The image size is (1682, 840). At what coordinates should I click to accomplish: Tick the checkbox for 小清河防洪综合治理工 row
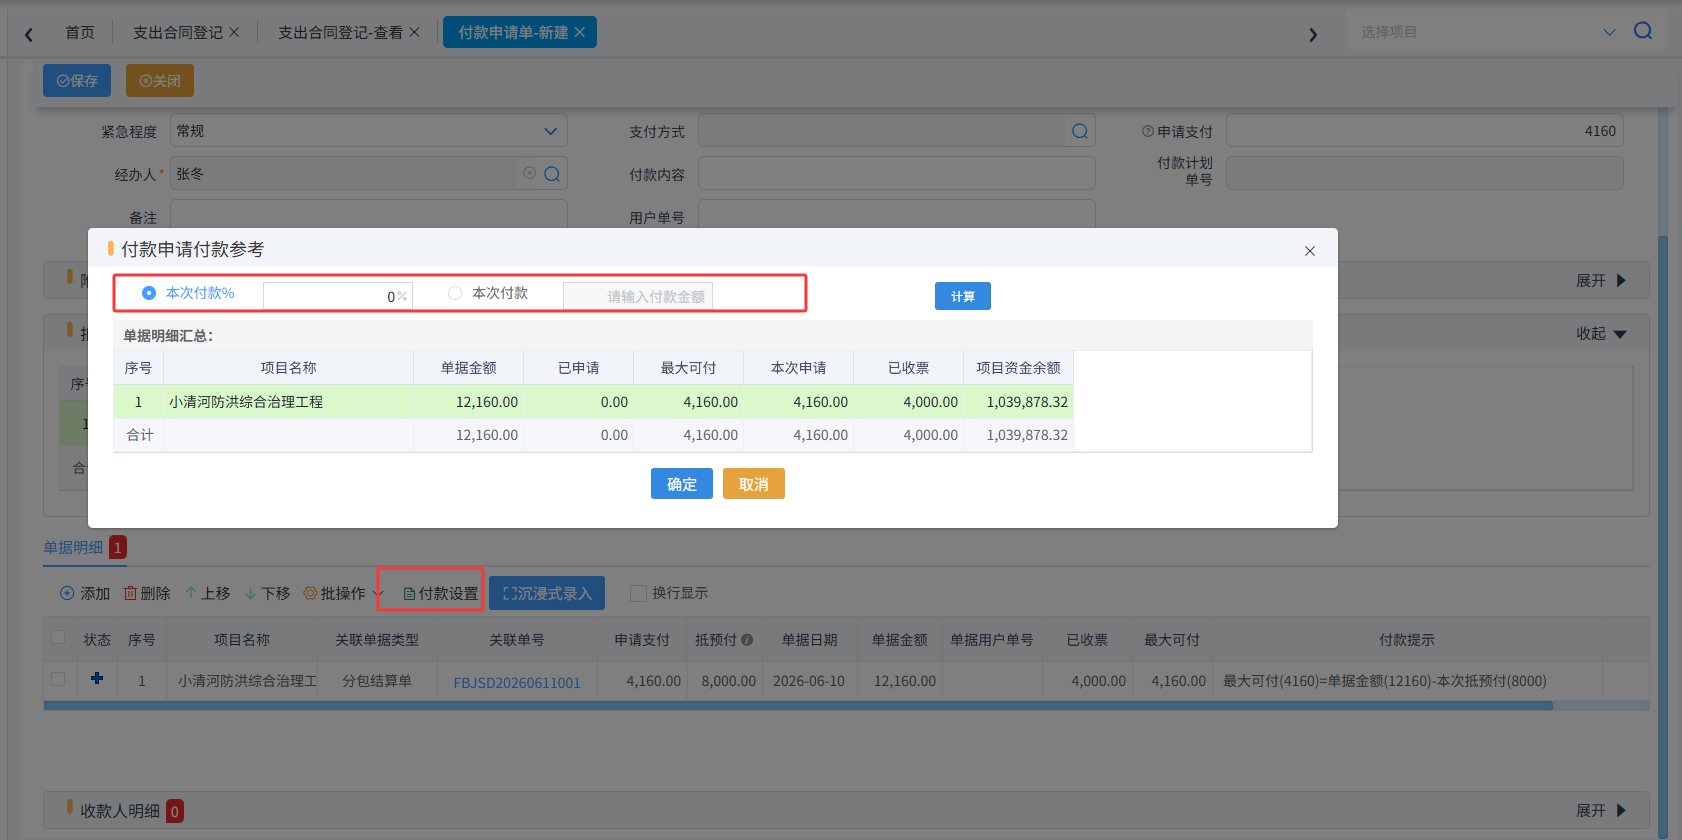point(58,679)
